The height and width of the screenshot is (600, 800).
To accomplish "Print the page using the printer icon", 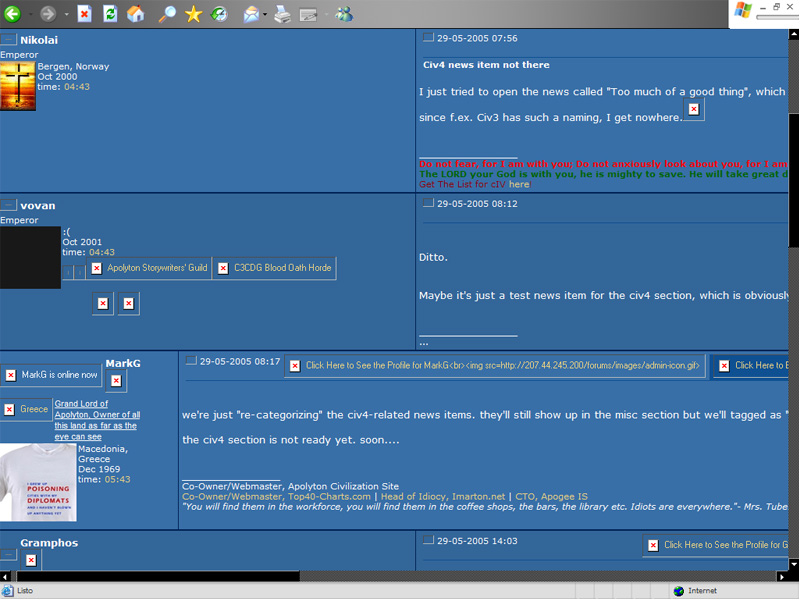I will click(282, 14).
